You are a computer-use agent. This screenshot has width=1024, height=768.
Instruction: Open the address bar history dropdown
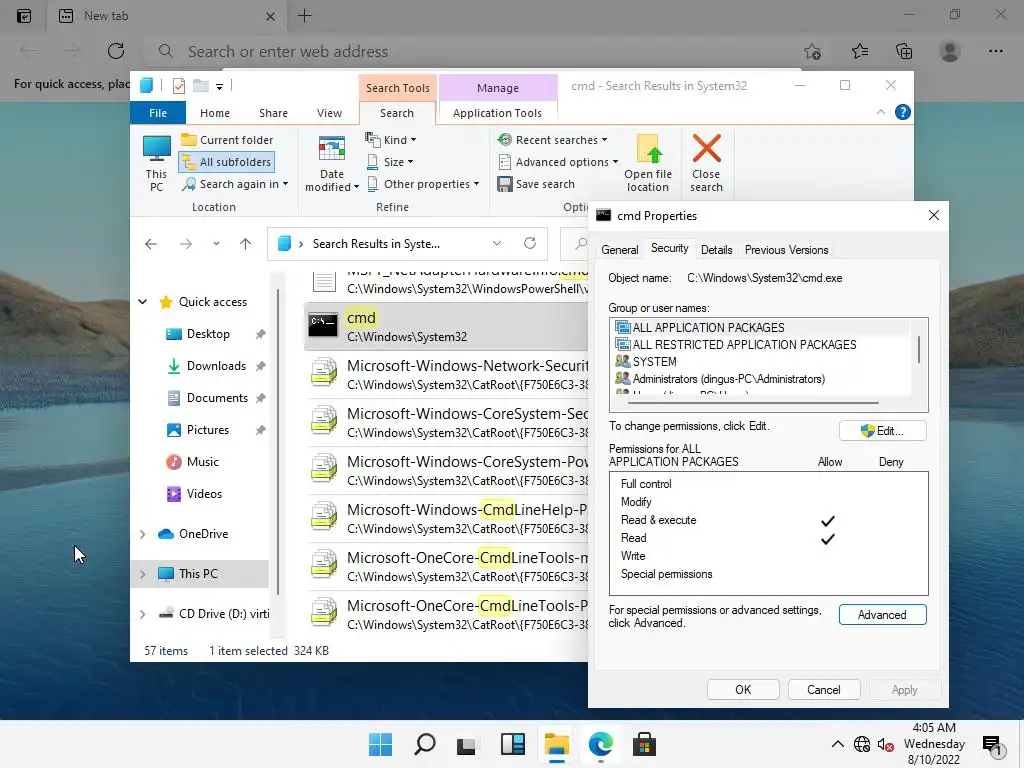click(497, 243)
